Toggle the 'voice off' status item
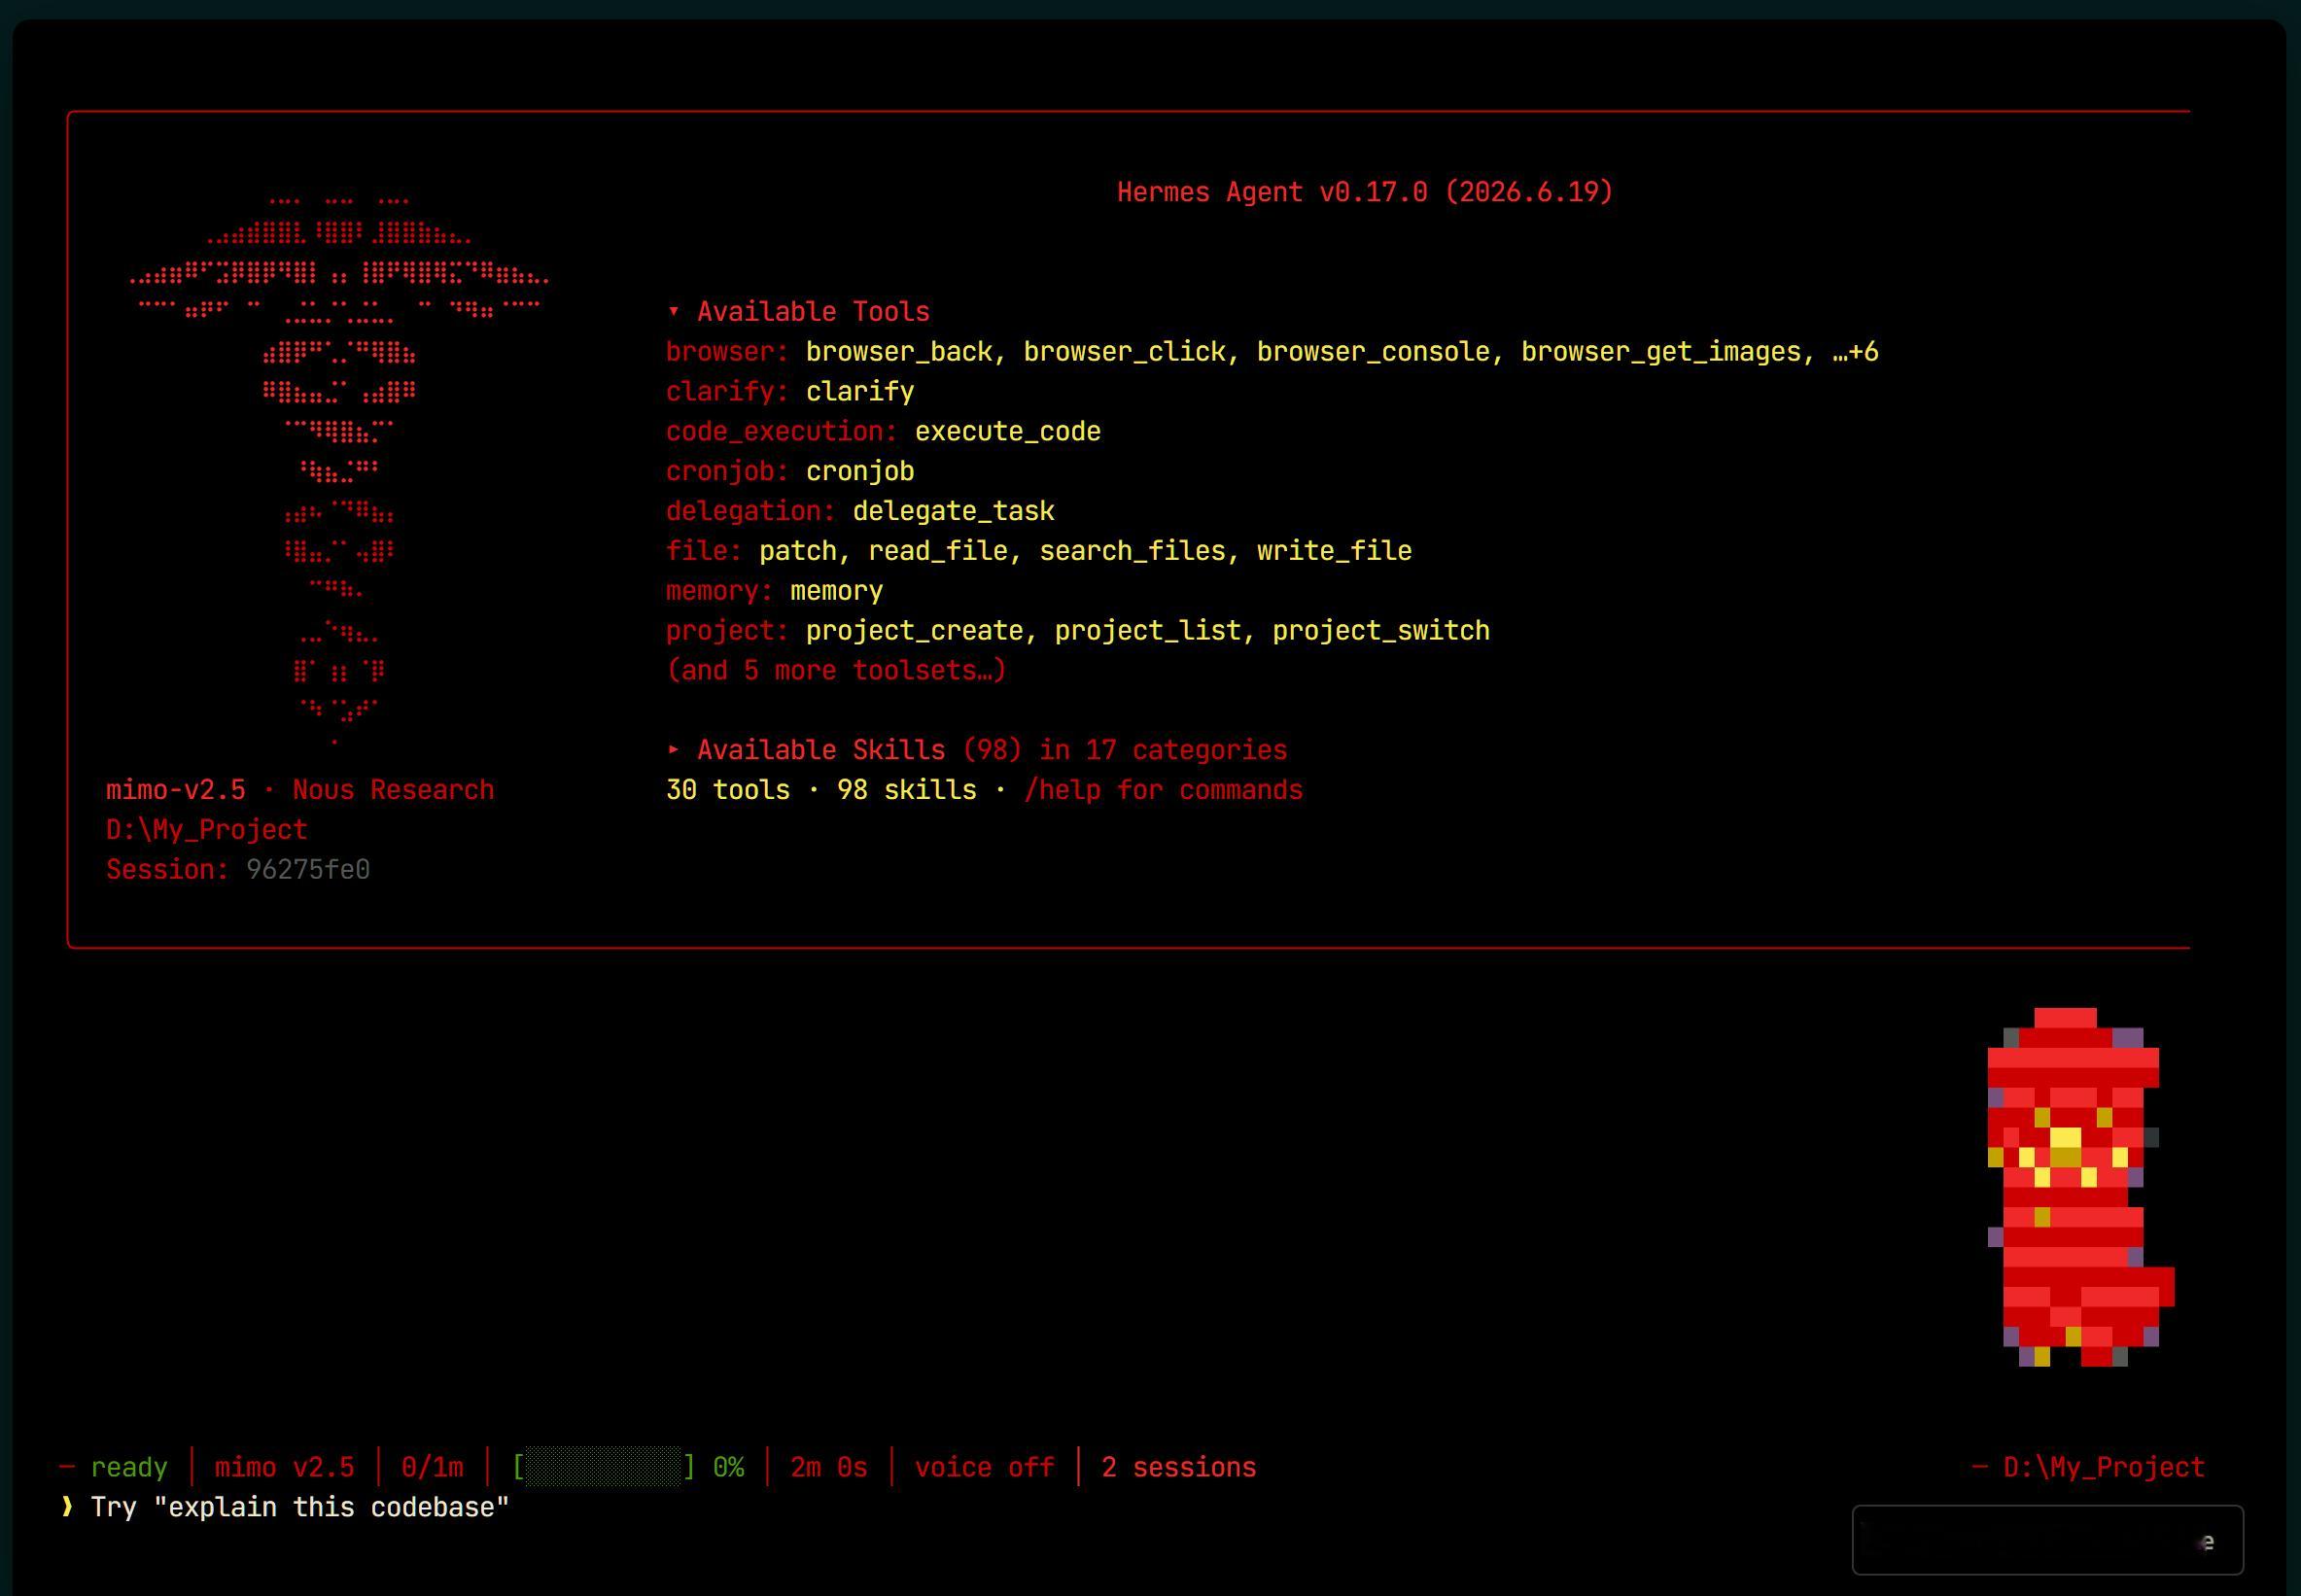Screen dimensions: 2301x1596 point(984,1467)
